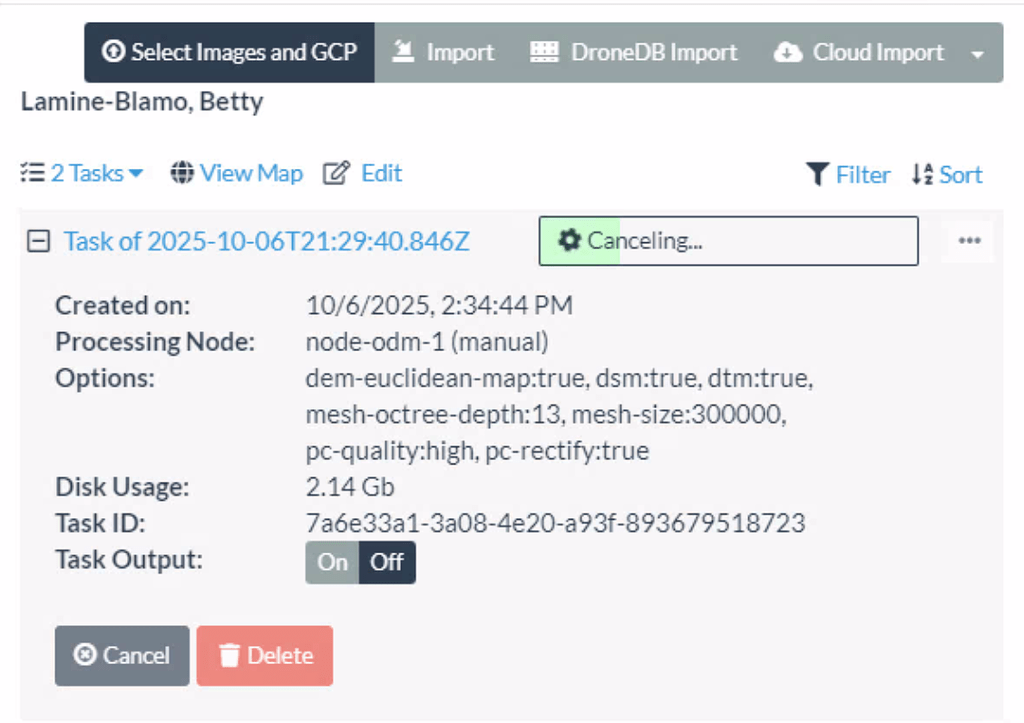Click Select Images and GCP button
Viewport: 1024px width, 723px height.
click(x=229, y=52)
